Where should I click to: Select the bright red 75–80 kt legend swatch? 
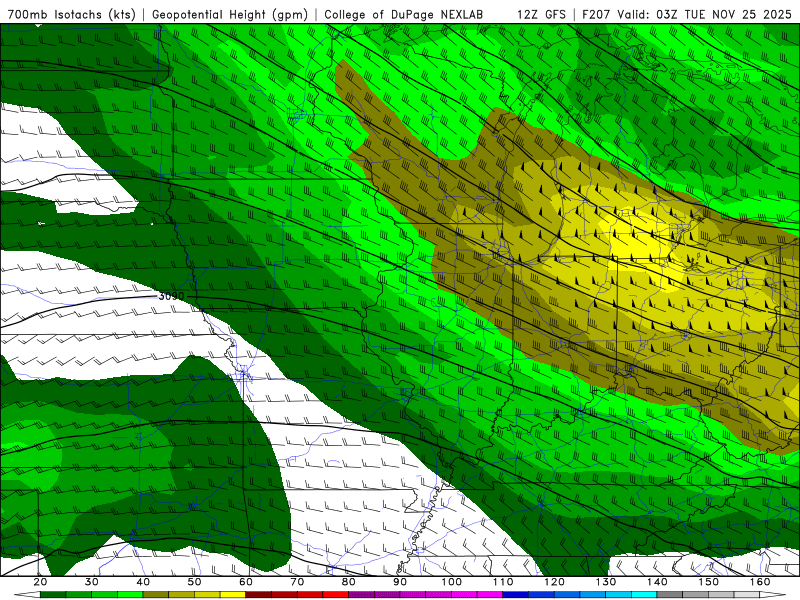click(336, 595)
